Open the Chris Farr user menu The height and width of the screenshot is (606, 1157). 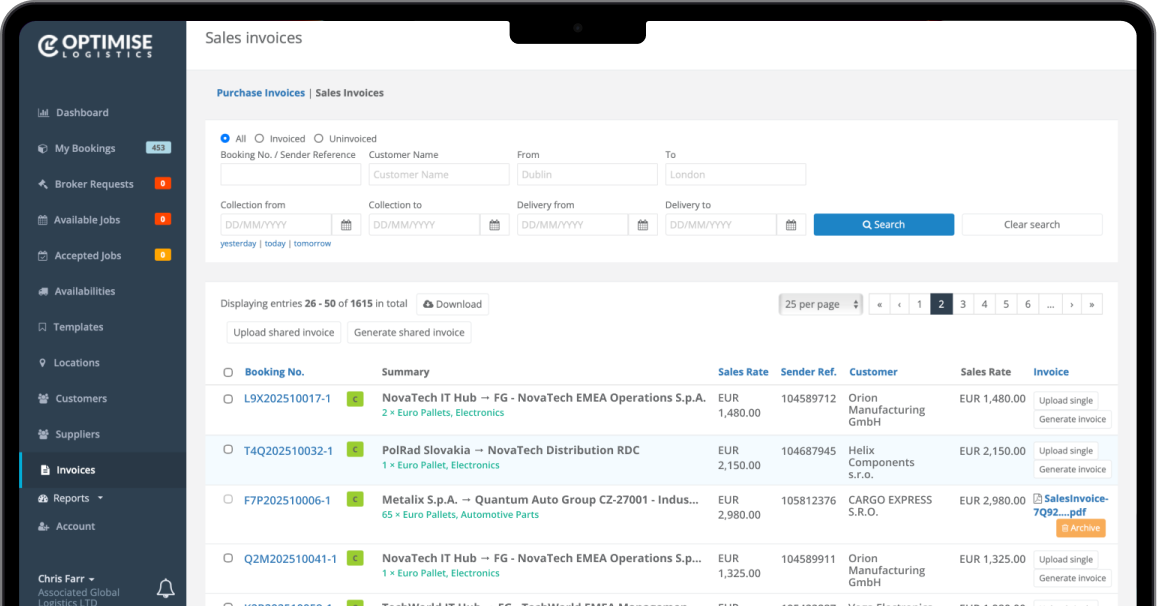pos(66,579)
